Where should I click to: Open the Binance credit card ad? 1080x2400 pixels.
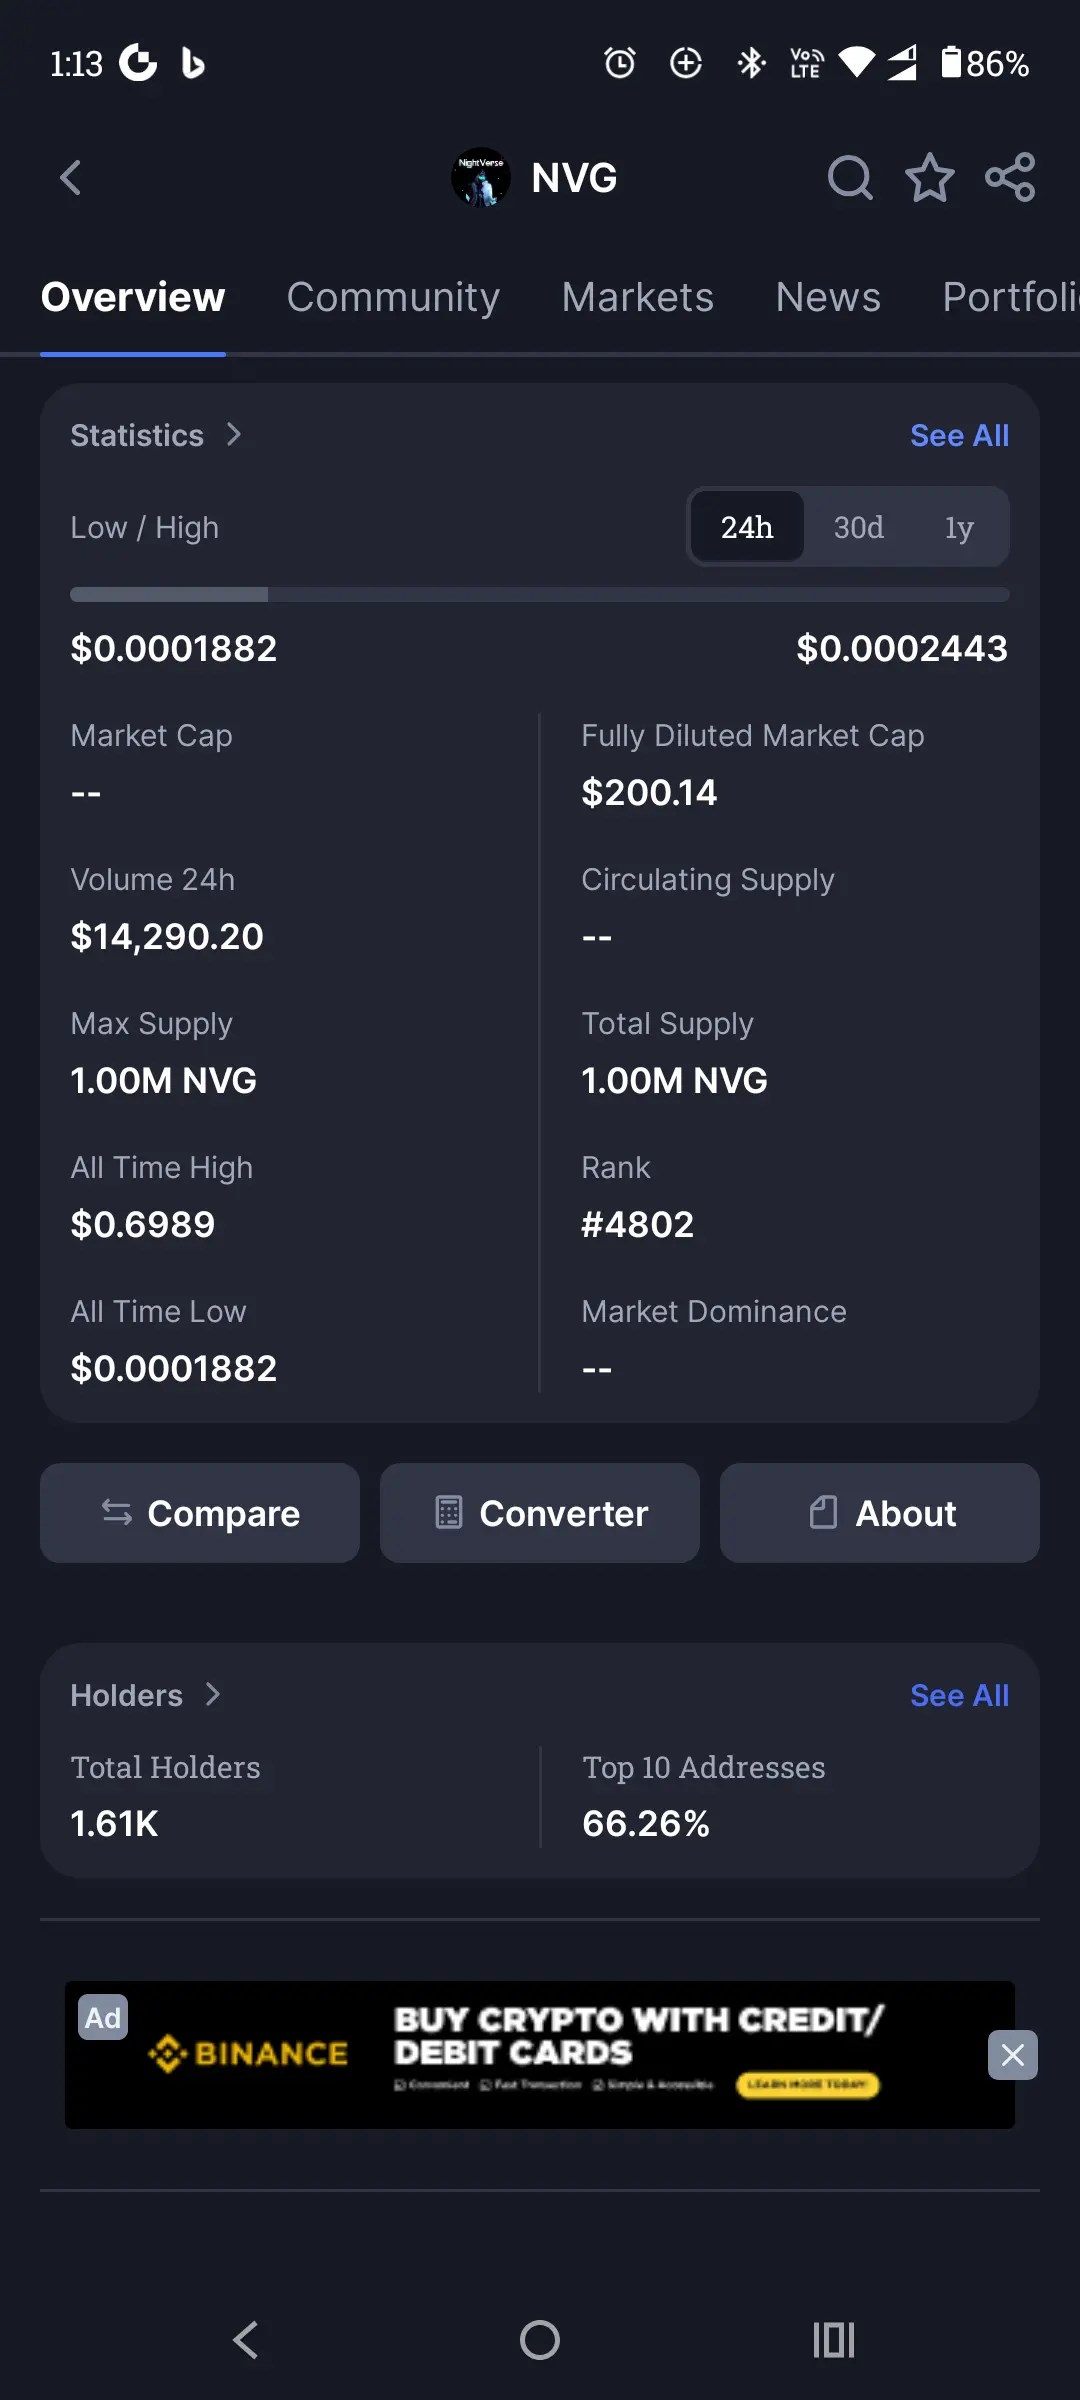540,2055
